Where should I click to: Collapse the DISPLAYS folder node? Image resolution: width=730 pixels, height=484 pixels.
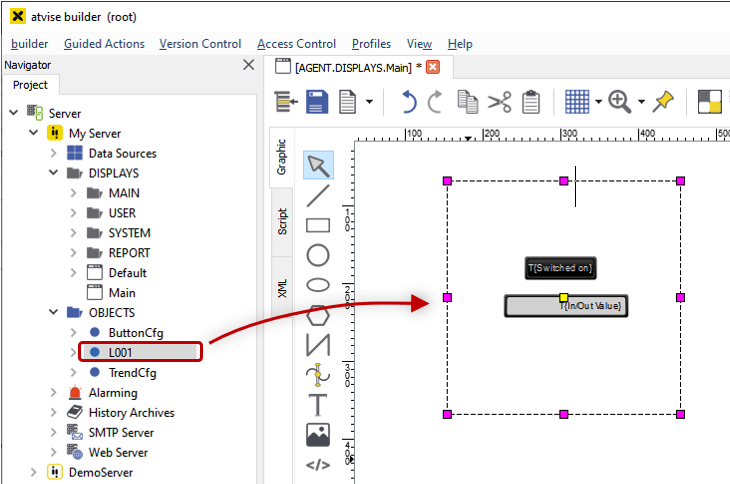point(53,173)
